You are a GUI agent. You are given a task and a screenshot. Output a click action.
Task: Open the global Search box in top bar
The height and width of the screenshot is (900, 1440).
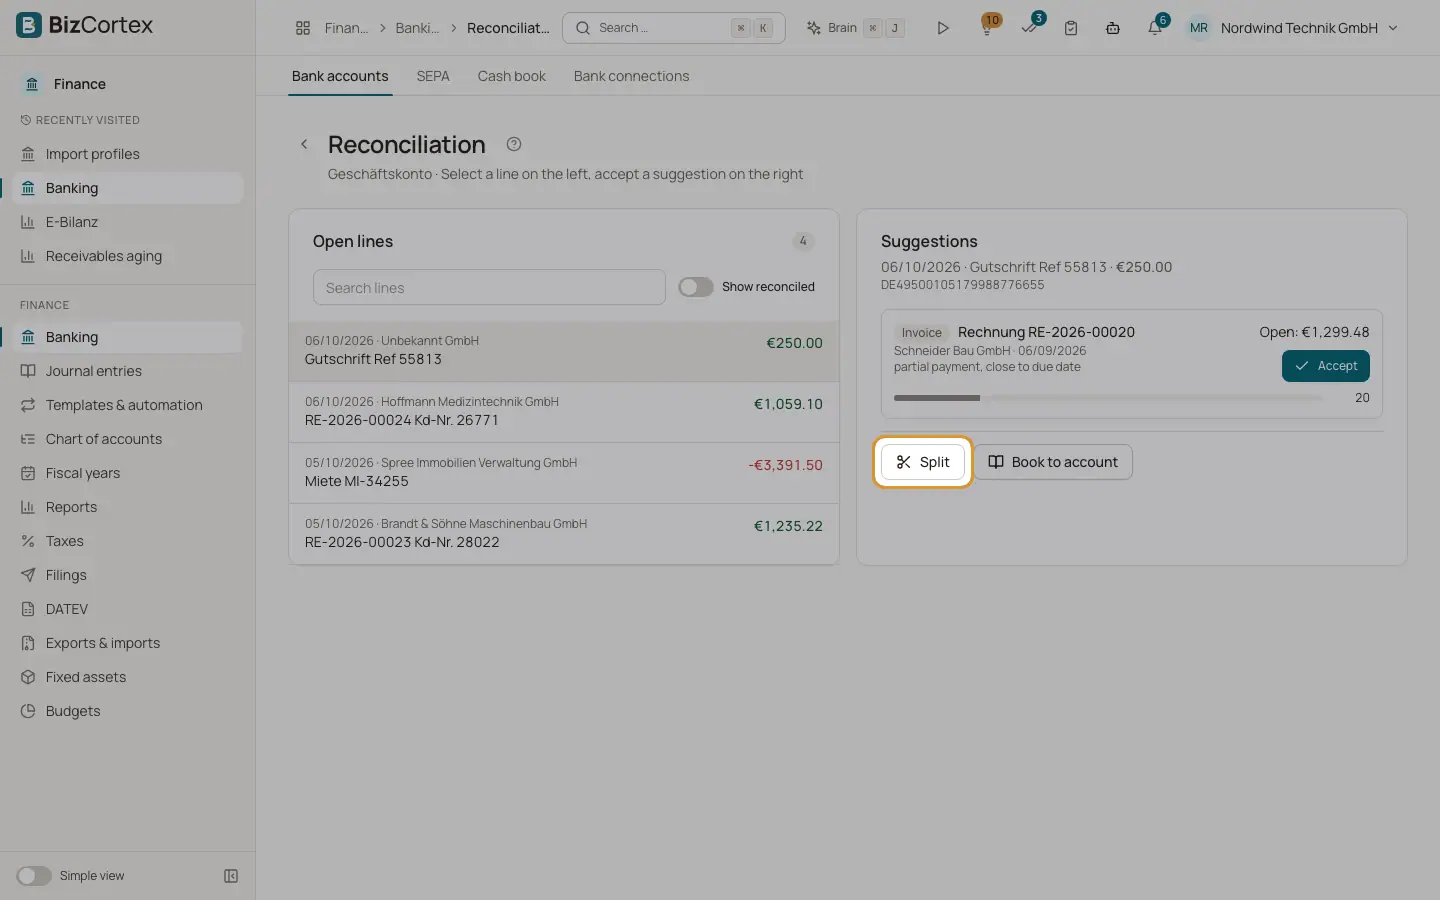(x=674, y=28)
